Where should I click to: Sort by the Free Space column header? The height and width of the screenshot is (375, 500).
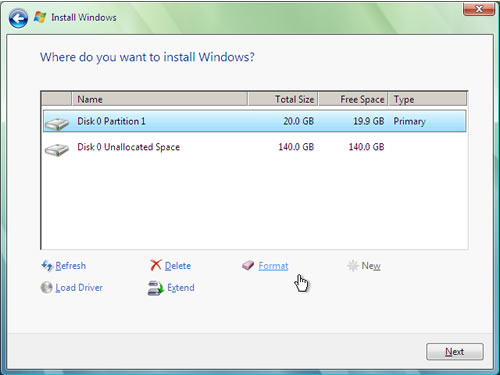coord(353,99)
